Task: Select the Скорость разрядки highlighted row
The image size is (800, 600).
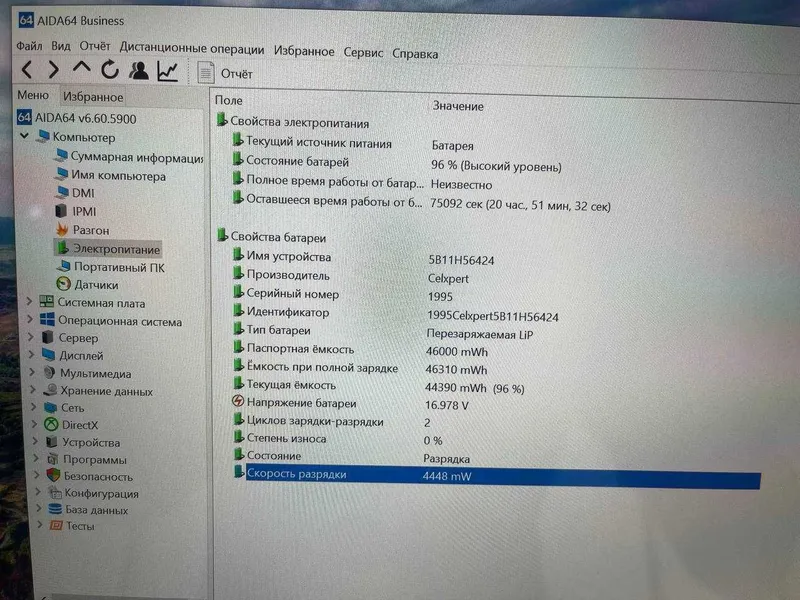Action: click(496, 476)
